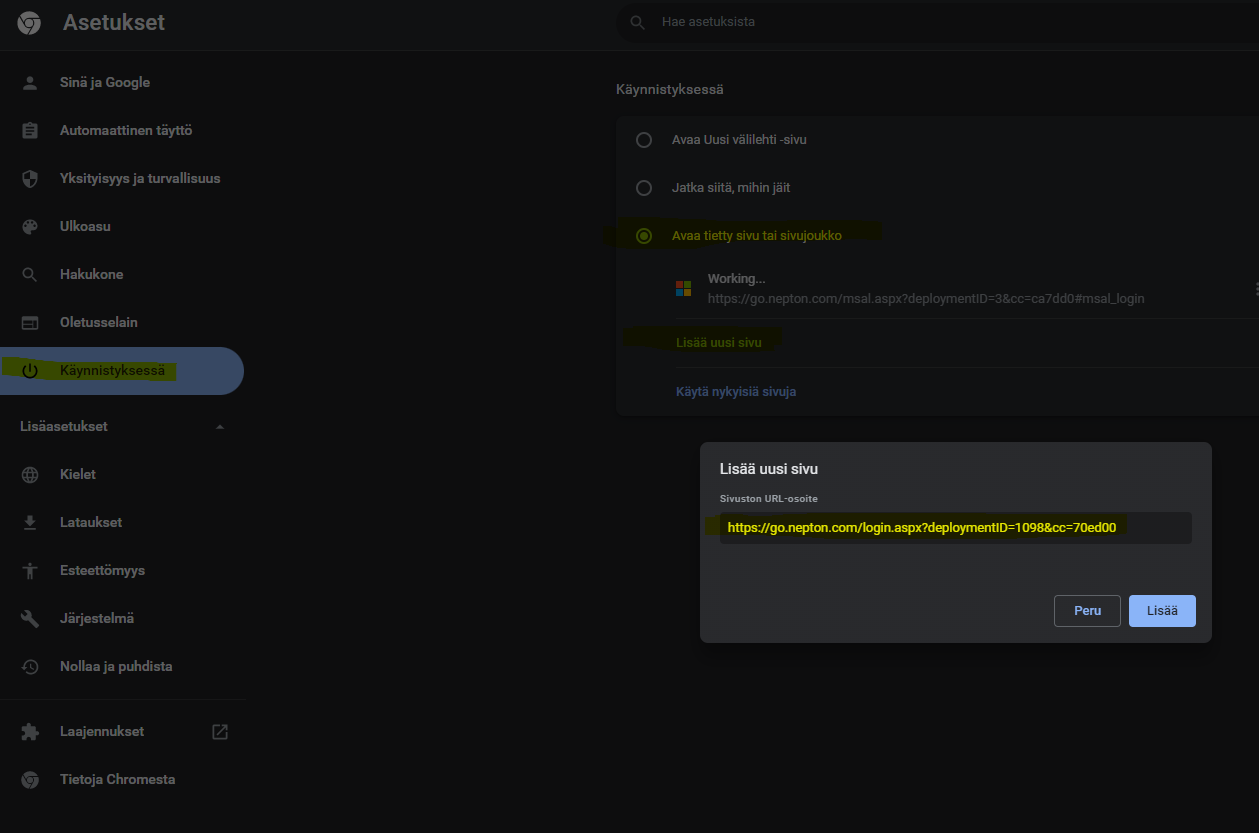Click the Sinä ja Google person icon
The image size is (1259, 833).
[30, 82]
